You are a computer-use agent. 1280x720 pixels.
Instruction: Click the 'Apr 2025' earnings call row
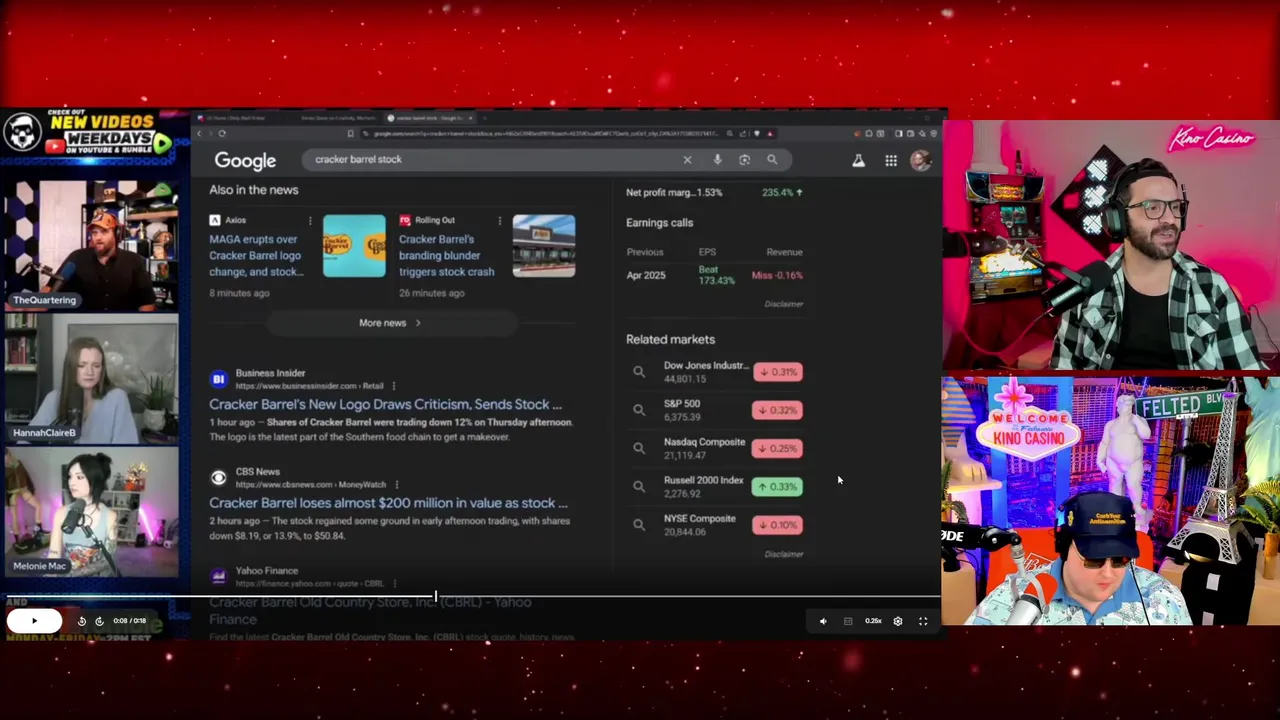(x=715, y=275)
